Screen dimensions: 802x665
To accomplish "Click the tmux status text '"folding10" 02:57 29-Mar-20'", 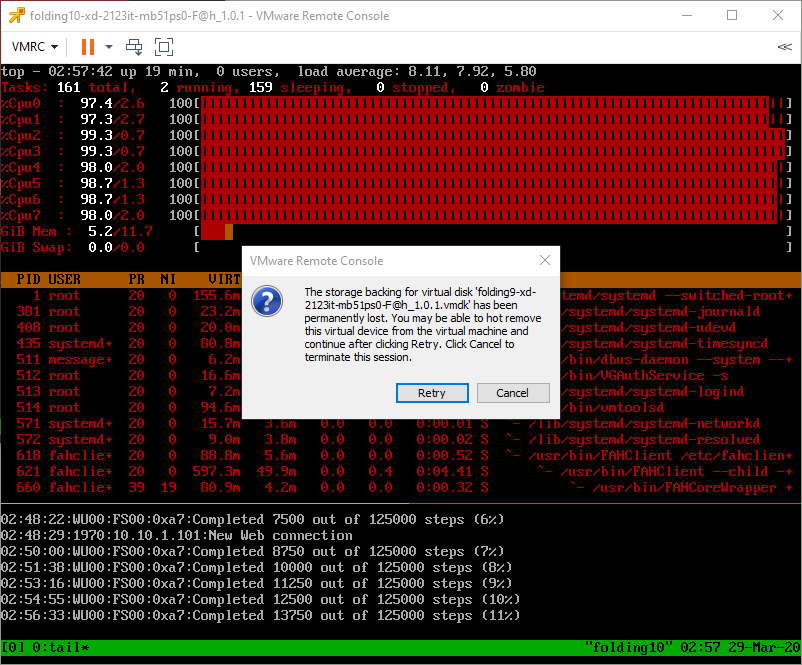I will (x=693, y=648).
